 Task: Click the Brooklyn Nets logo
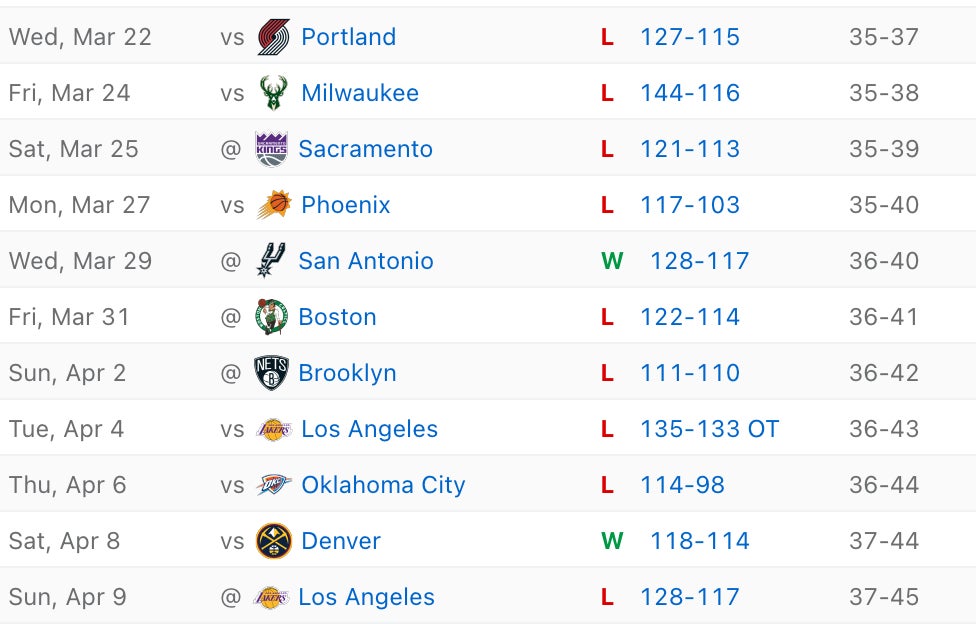tap(271, 373)
